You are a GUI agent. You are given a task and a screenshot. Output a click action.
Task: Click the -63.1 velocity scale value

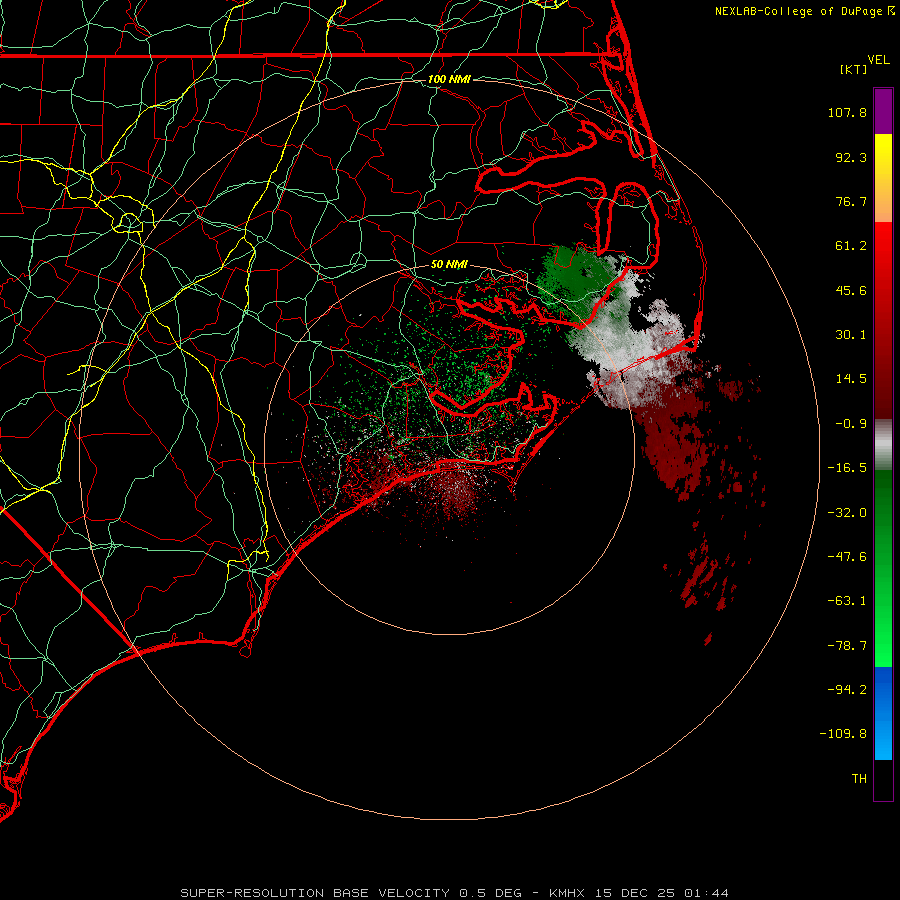[847, 601]
